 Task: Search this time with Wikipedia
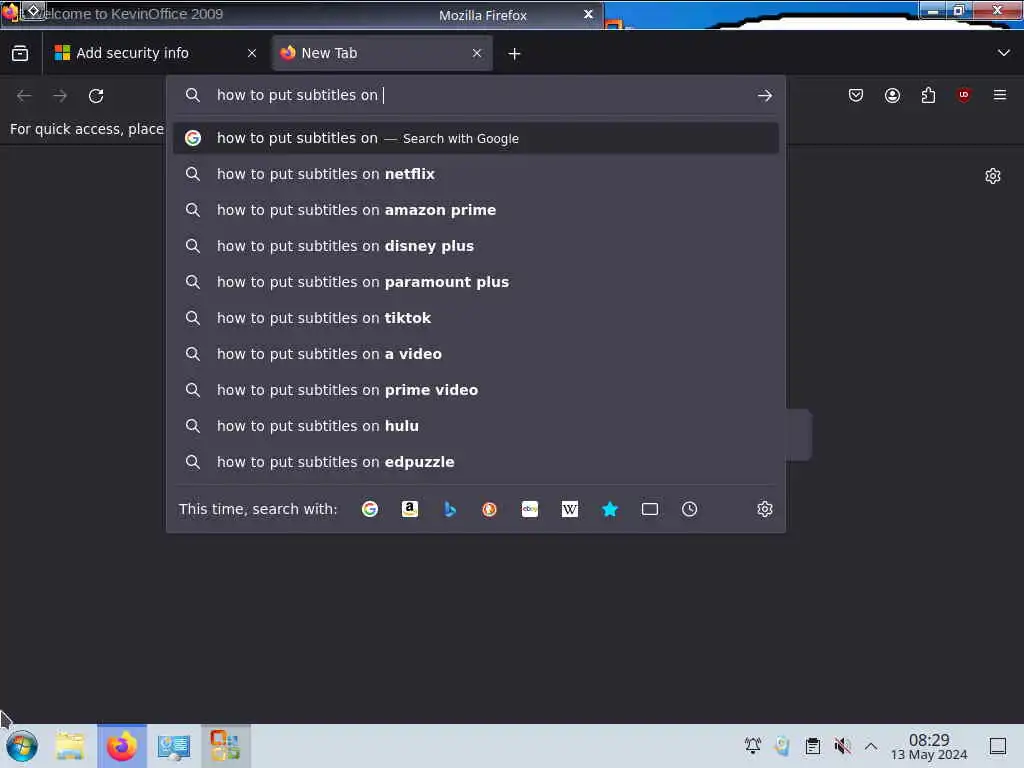[569, 509]
